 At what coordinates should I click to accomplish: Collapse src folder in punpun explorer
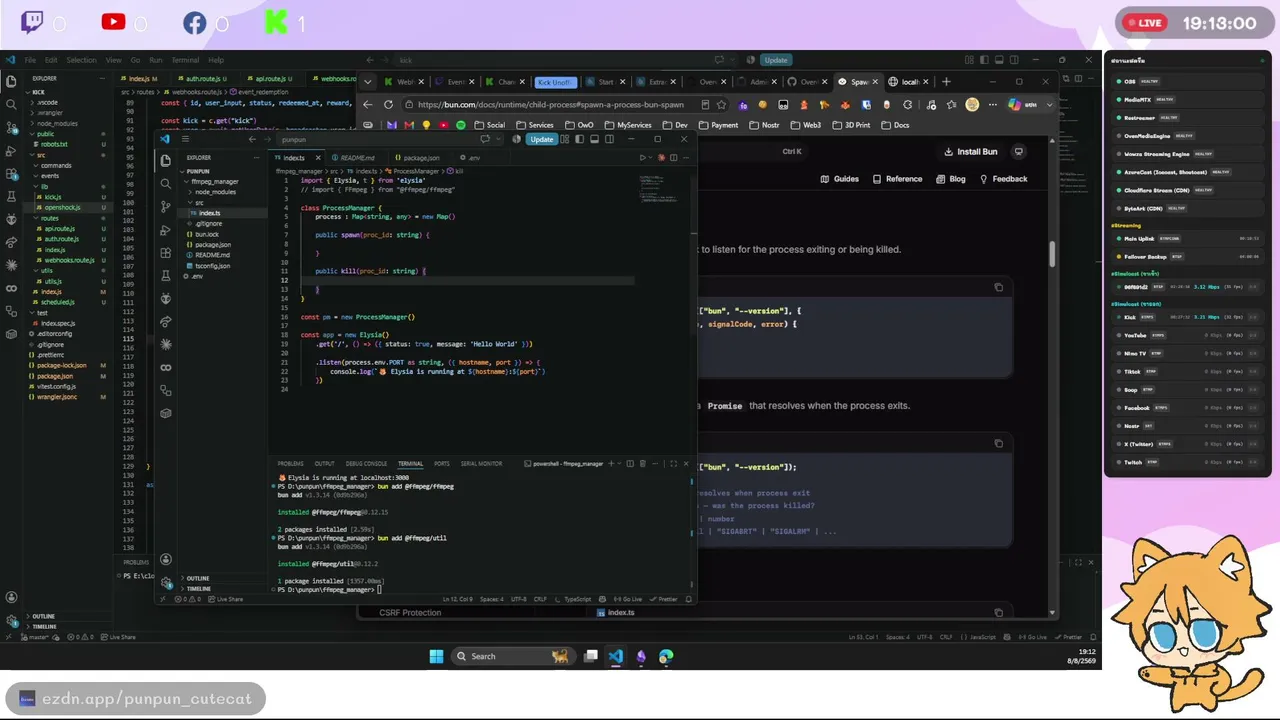click(x=197, y=203)
